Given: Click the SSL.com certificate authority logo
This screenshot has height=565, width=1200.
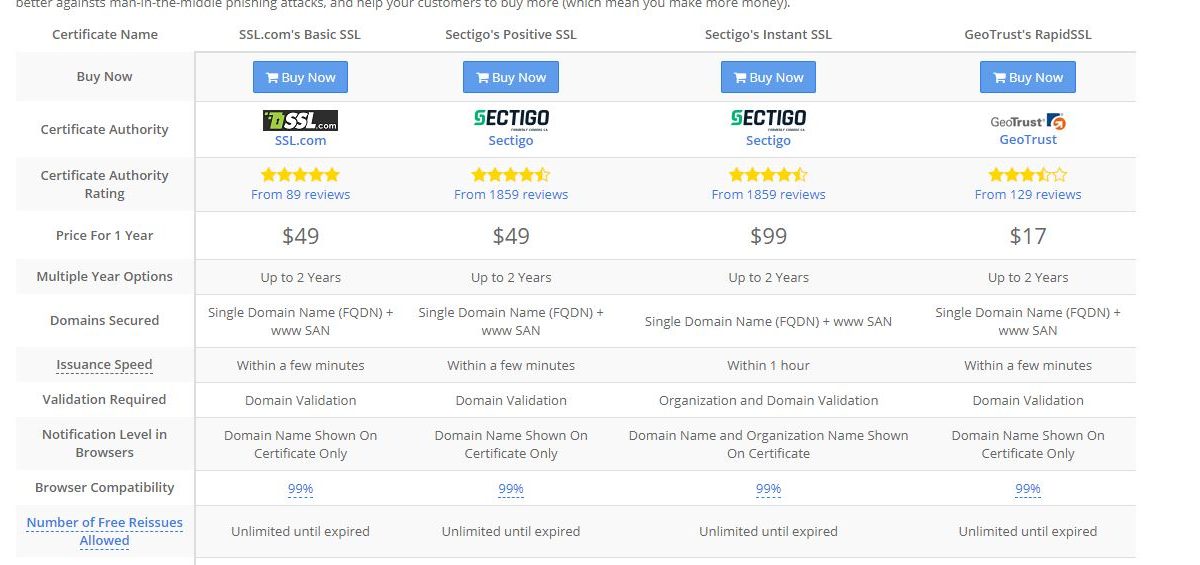Looking at the screenshot, I should 300,121.
